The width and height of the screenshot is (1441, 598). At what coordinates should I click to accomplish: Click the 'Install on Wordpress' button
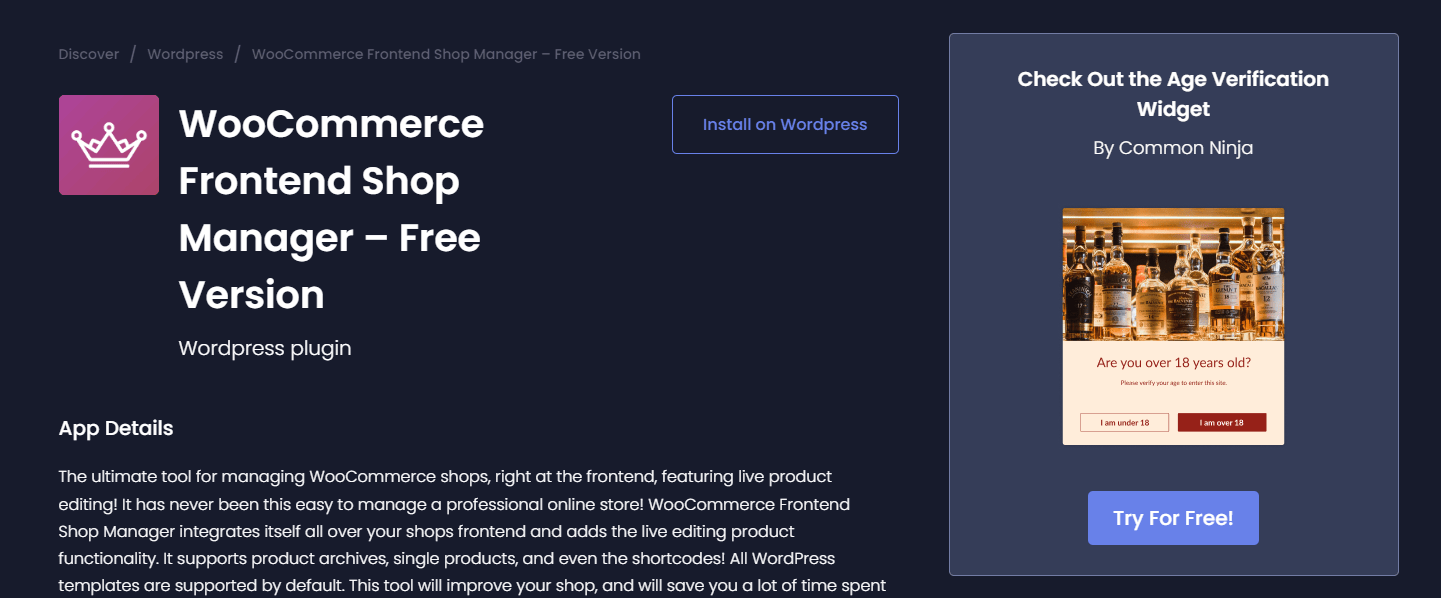coord(784,124)
